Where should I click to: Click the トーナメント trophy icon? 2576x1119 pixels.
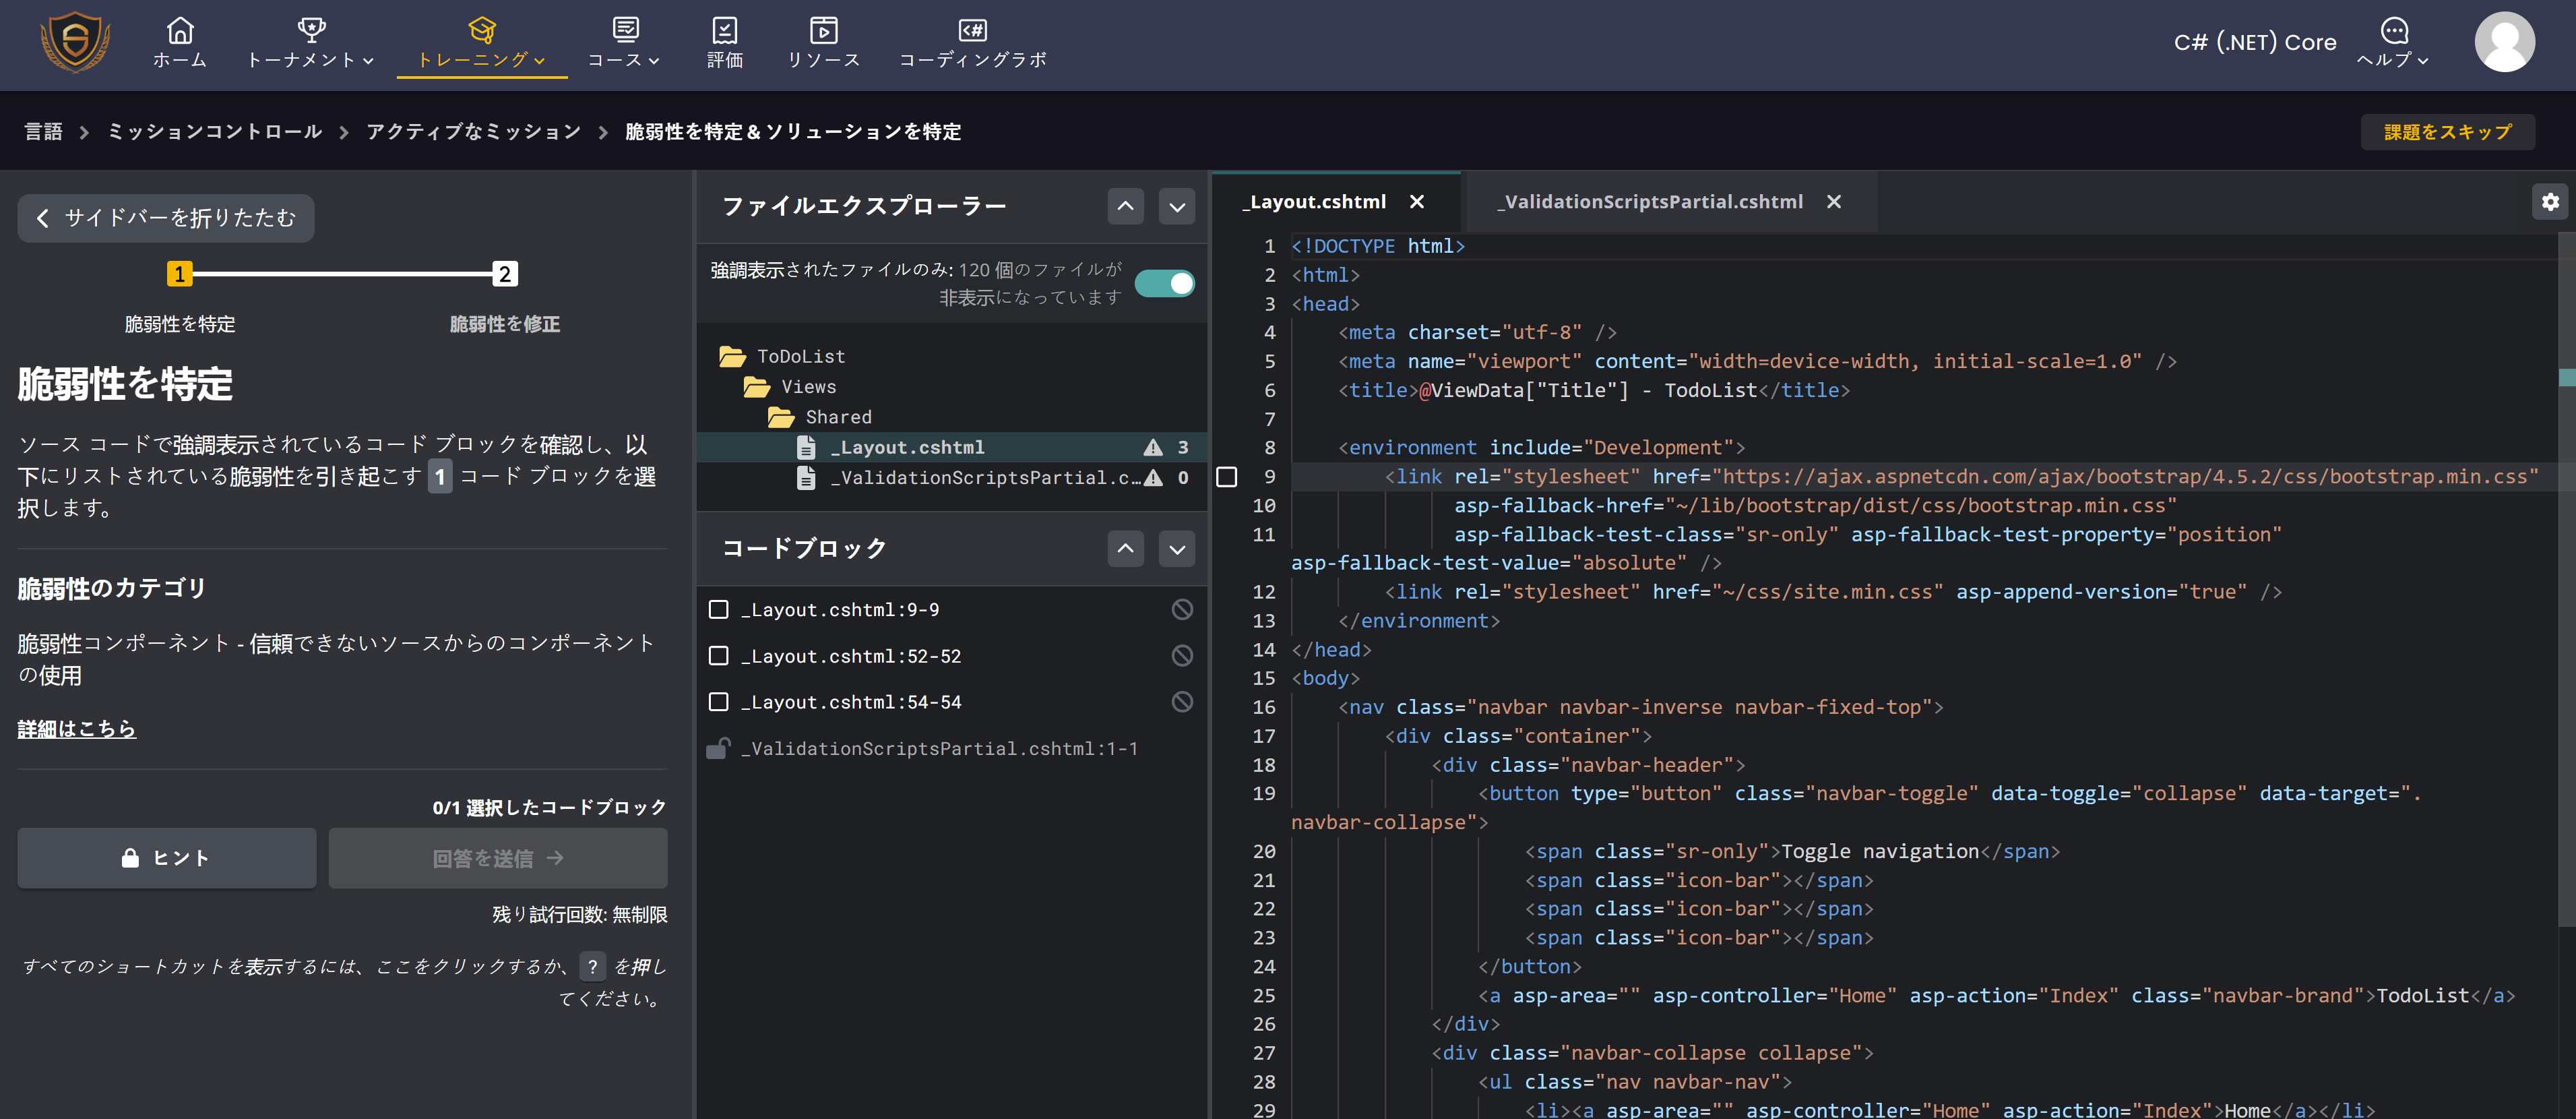pyautogui.click(x=311, y=29)
